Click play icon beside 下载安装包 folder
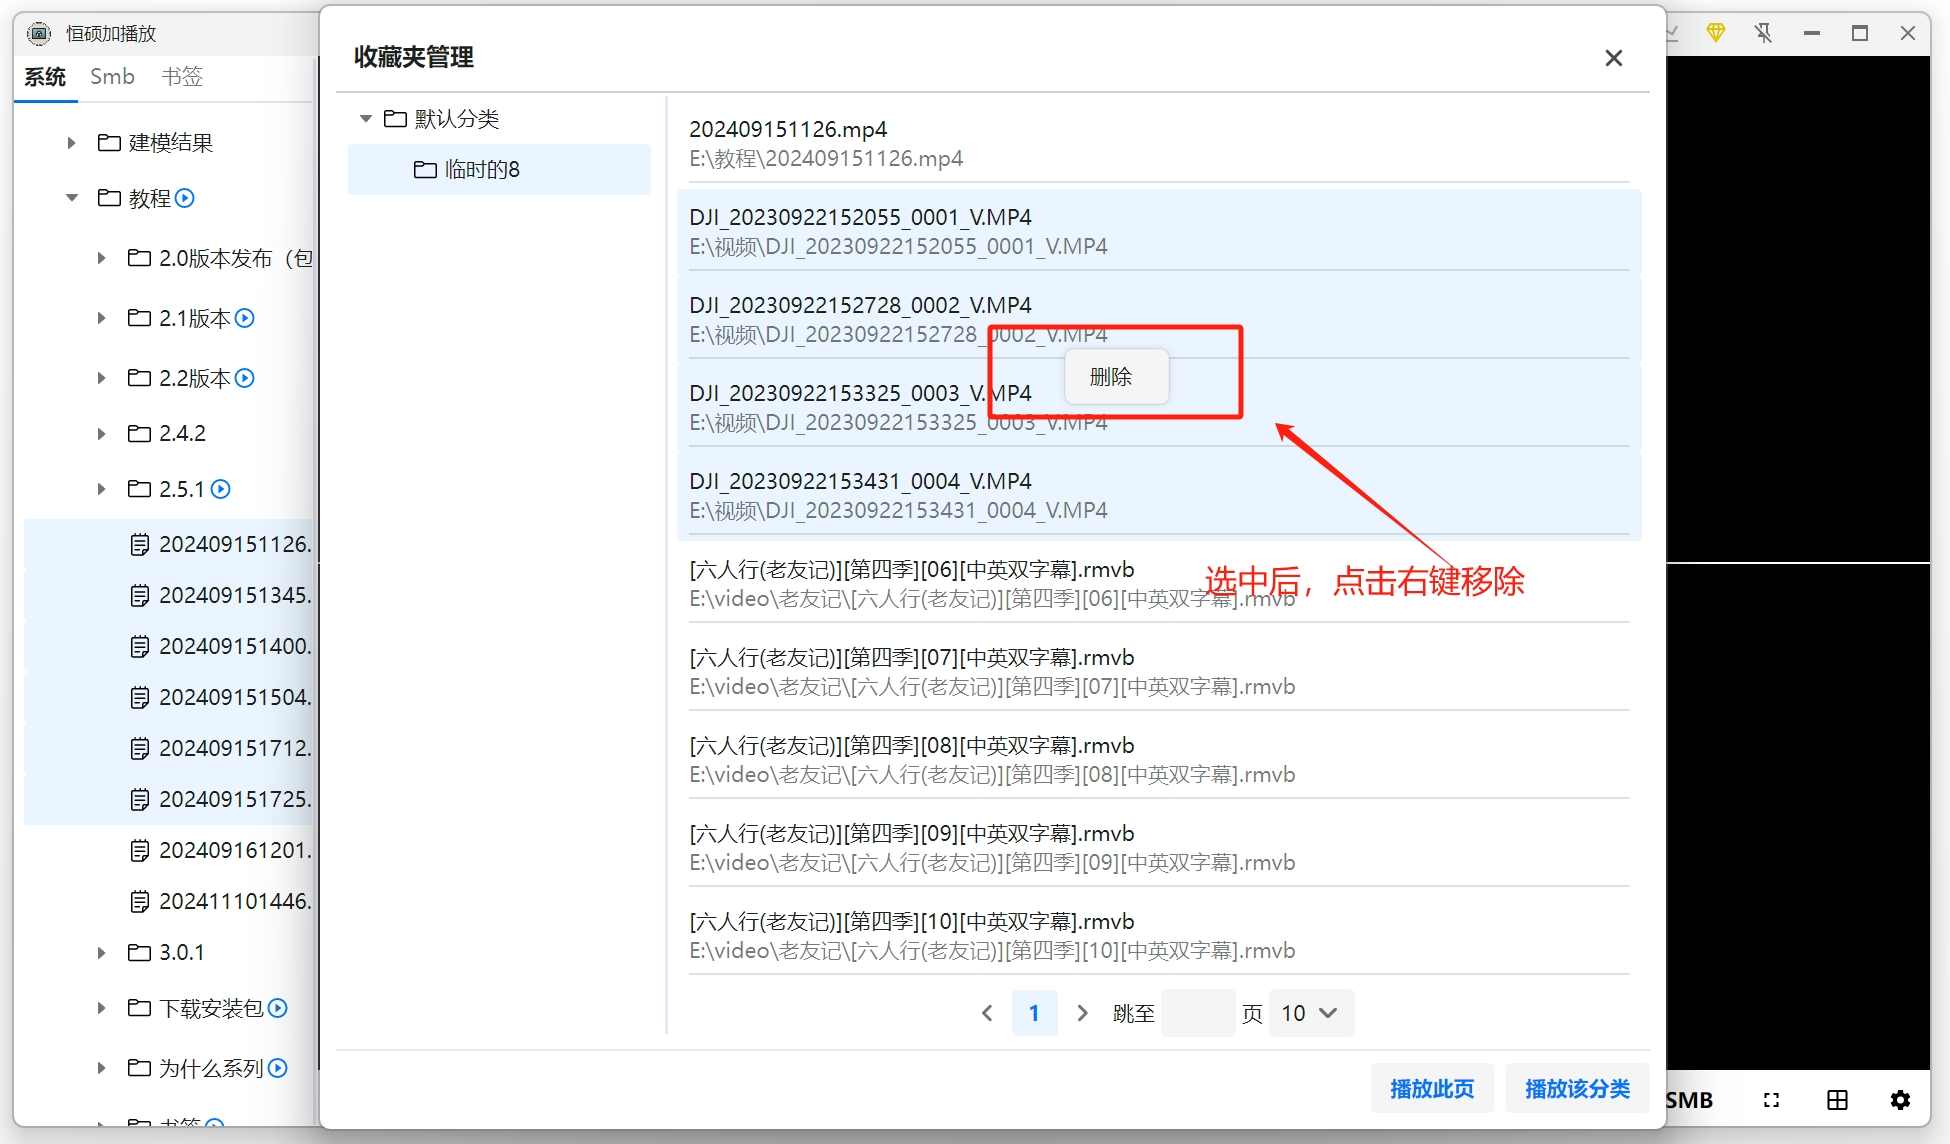 [278, 1008]
